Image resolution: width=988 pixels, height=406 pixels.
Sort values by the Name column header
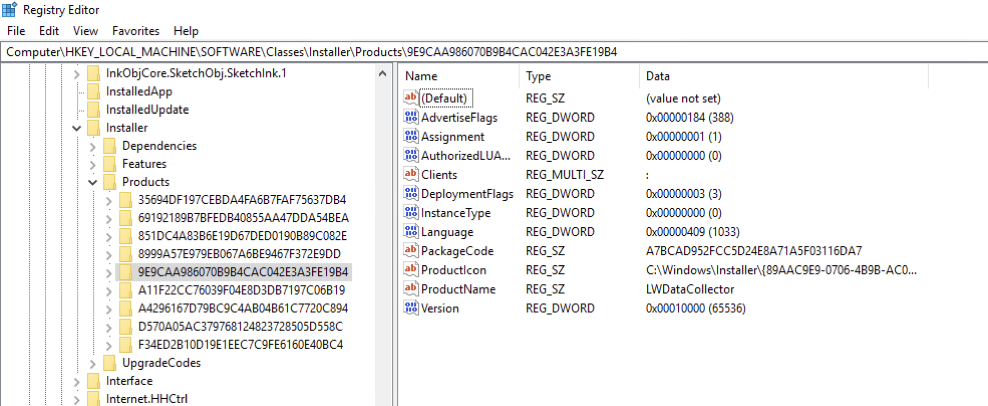[459, 76]
